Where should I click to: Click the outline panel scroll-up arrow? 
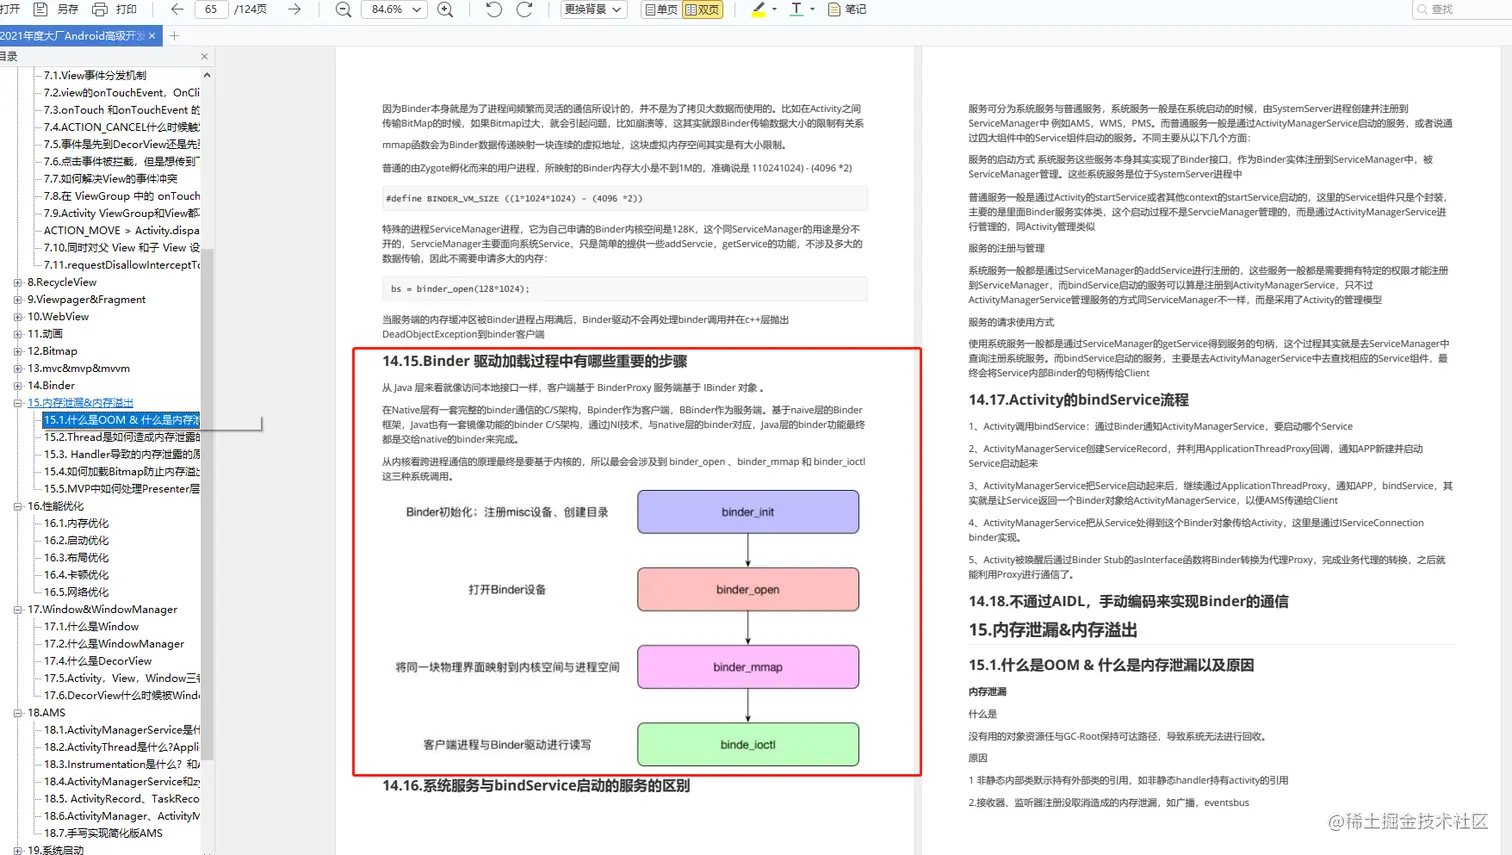[x=207, y=75]
